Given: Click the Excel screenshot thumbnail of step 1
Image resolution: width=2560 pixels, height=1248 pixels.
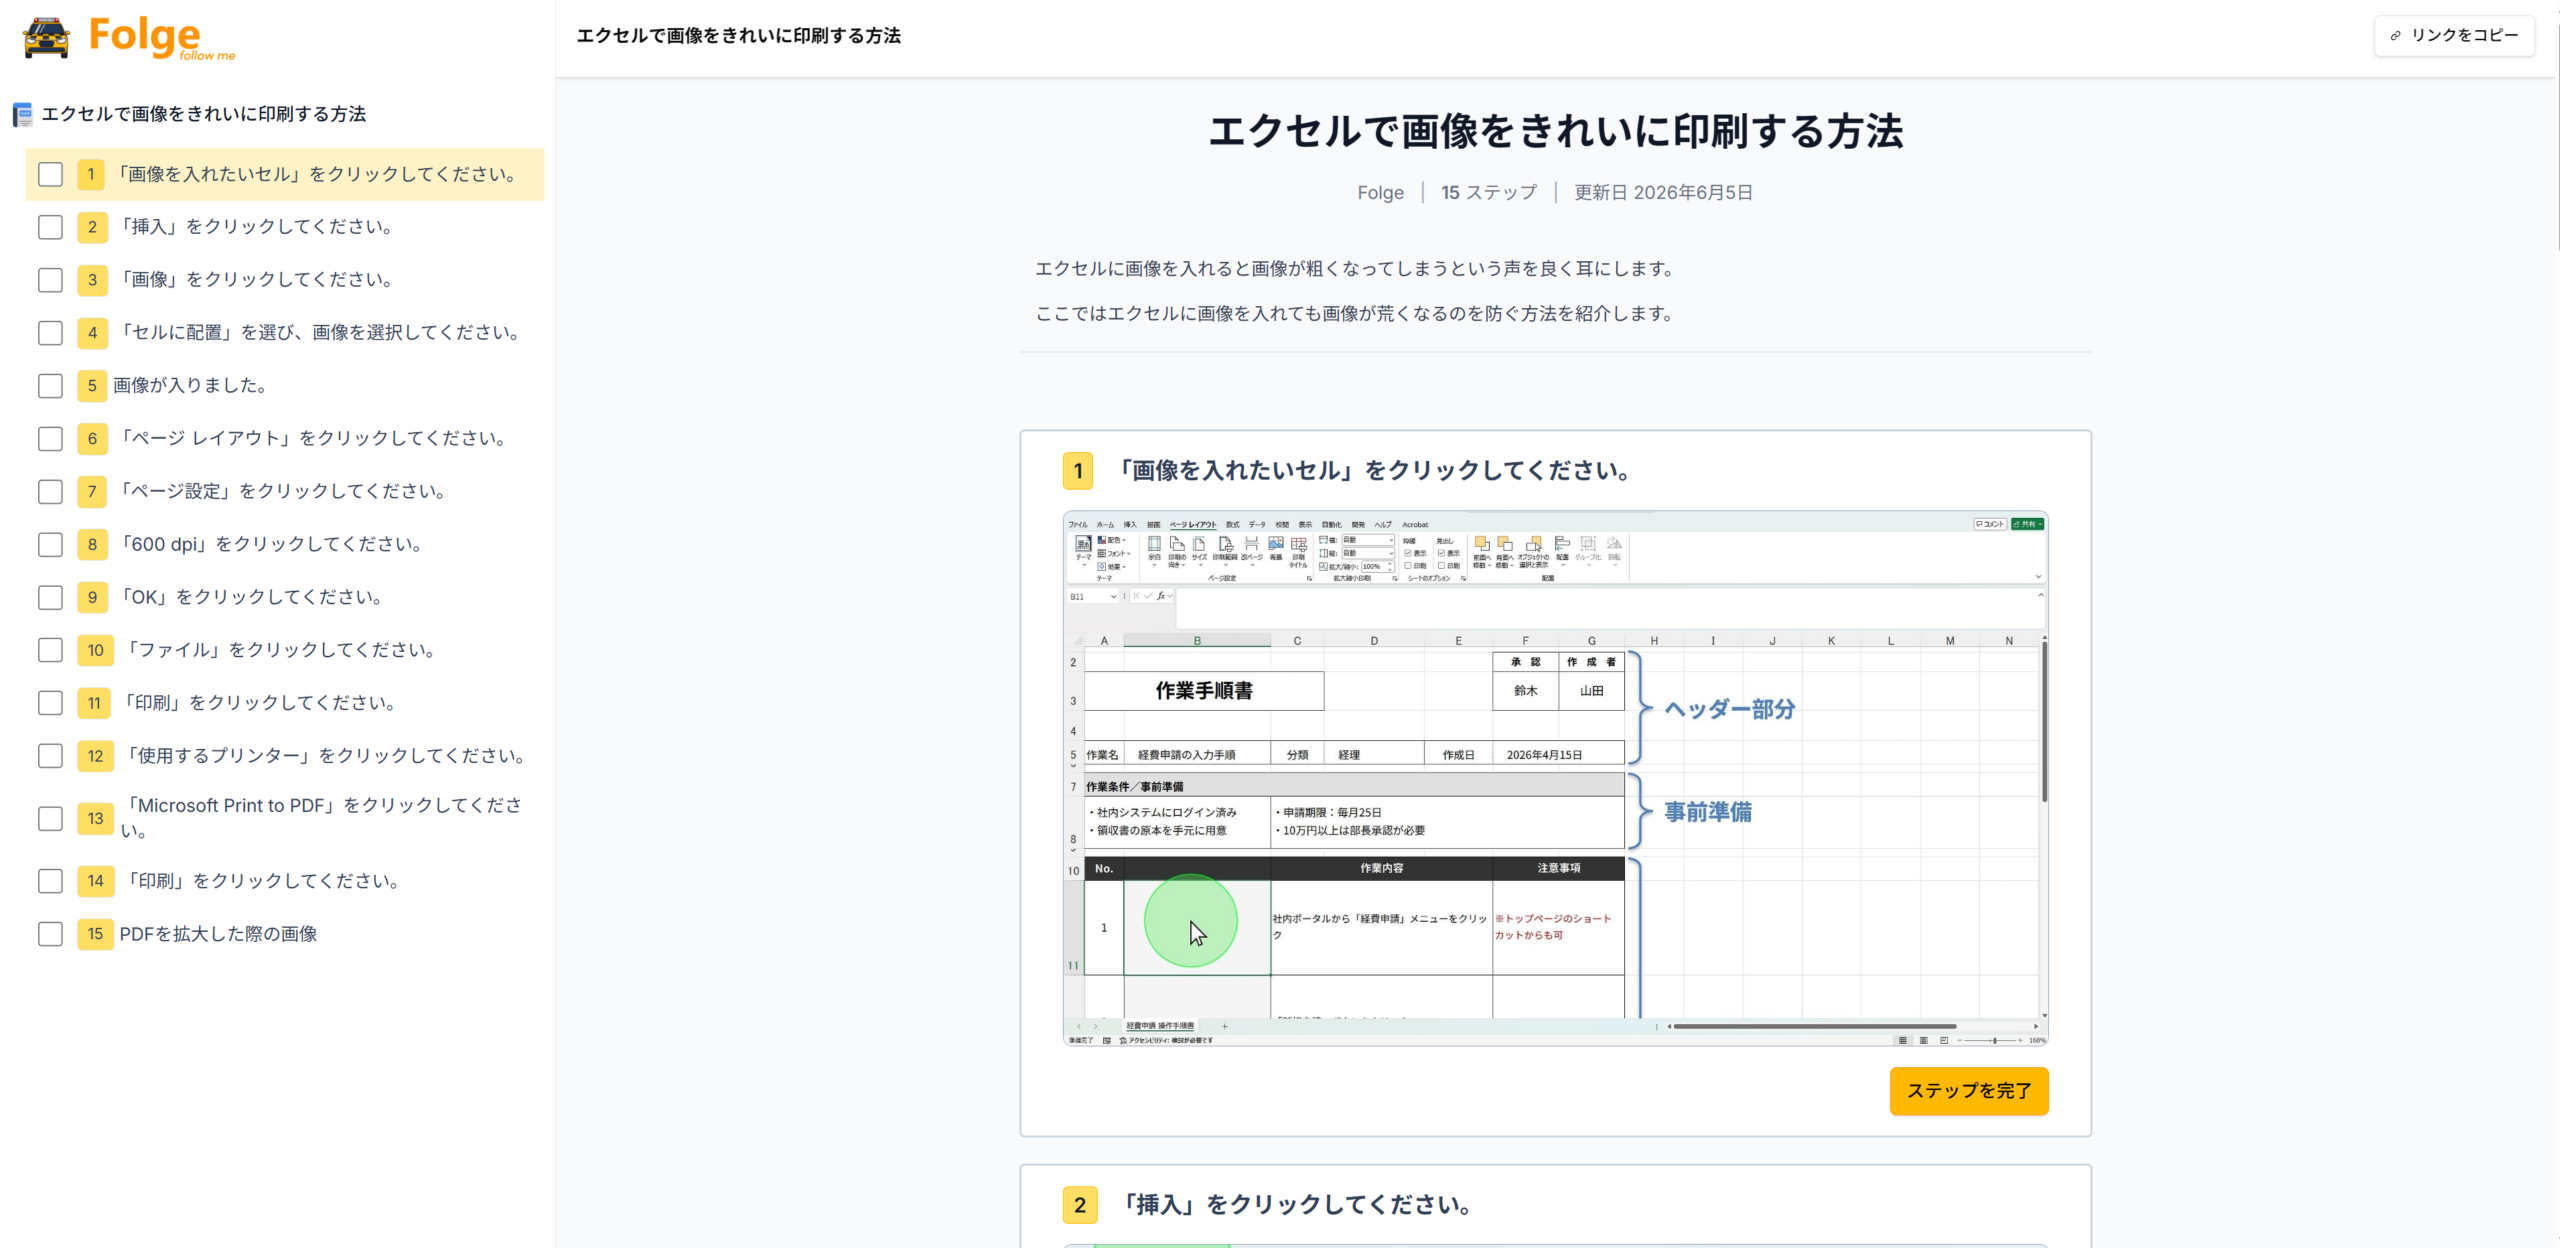Looking at the screenshot, I should 1555,779.
